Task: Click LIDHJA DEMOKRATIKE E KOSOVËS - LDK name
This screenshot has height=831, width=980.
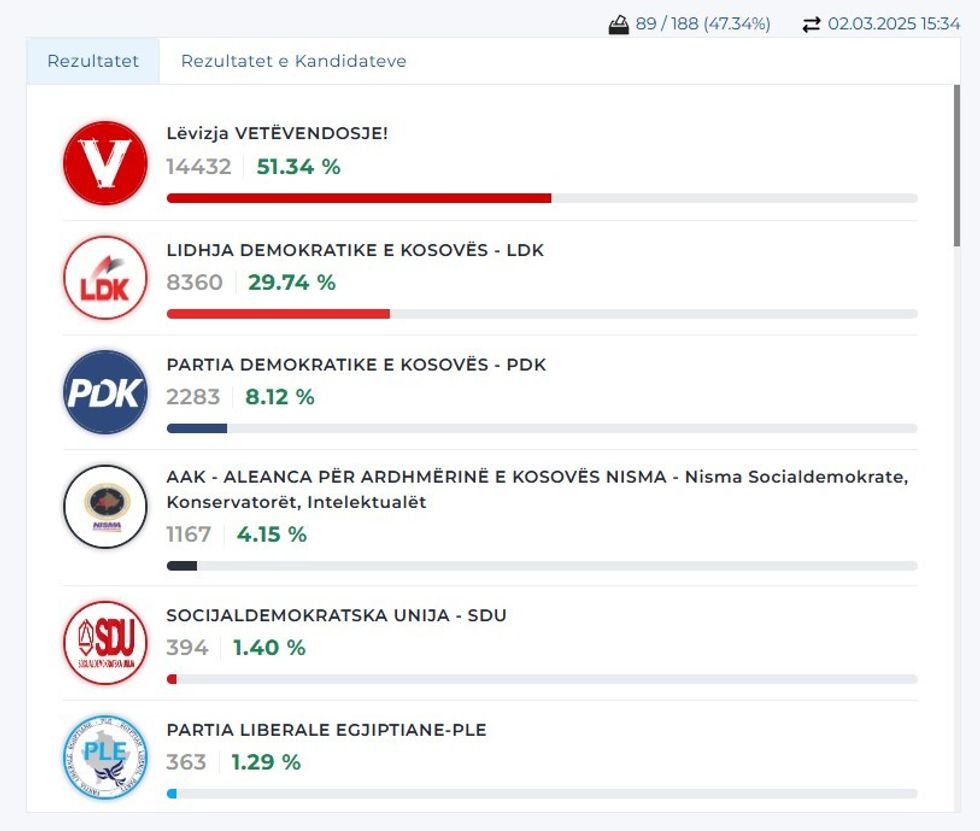Action: tap(355, 250)
